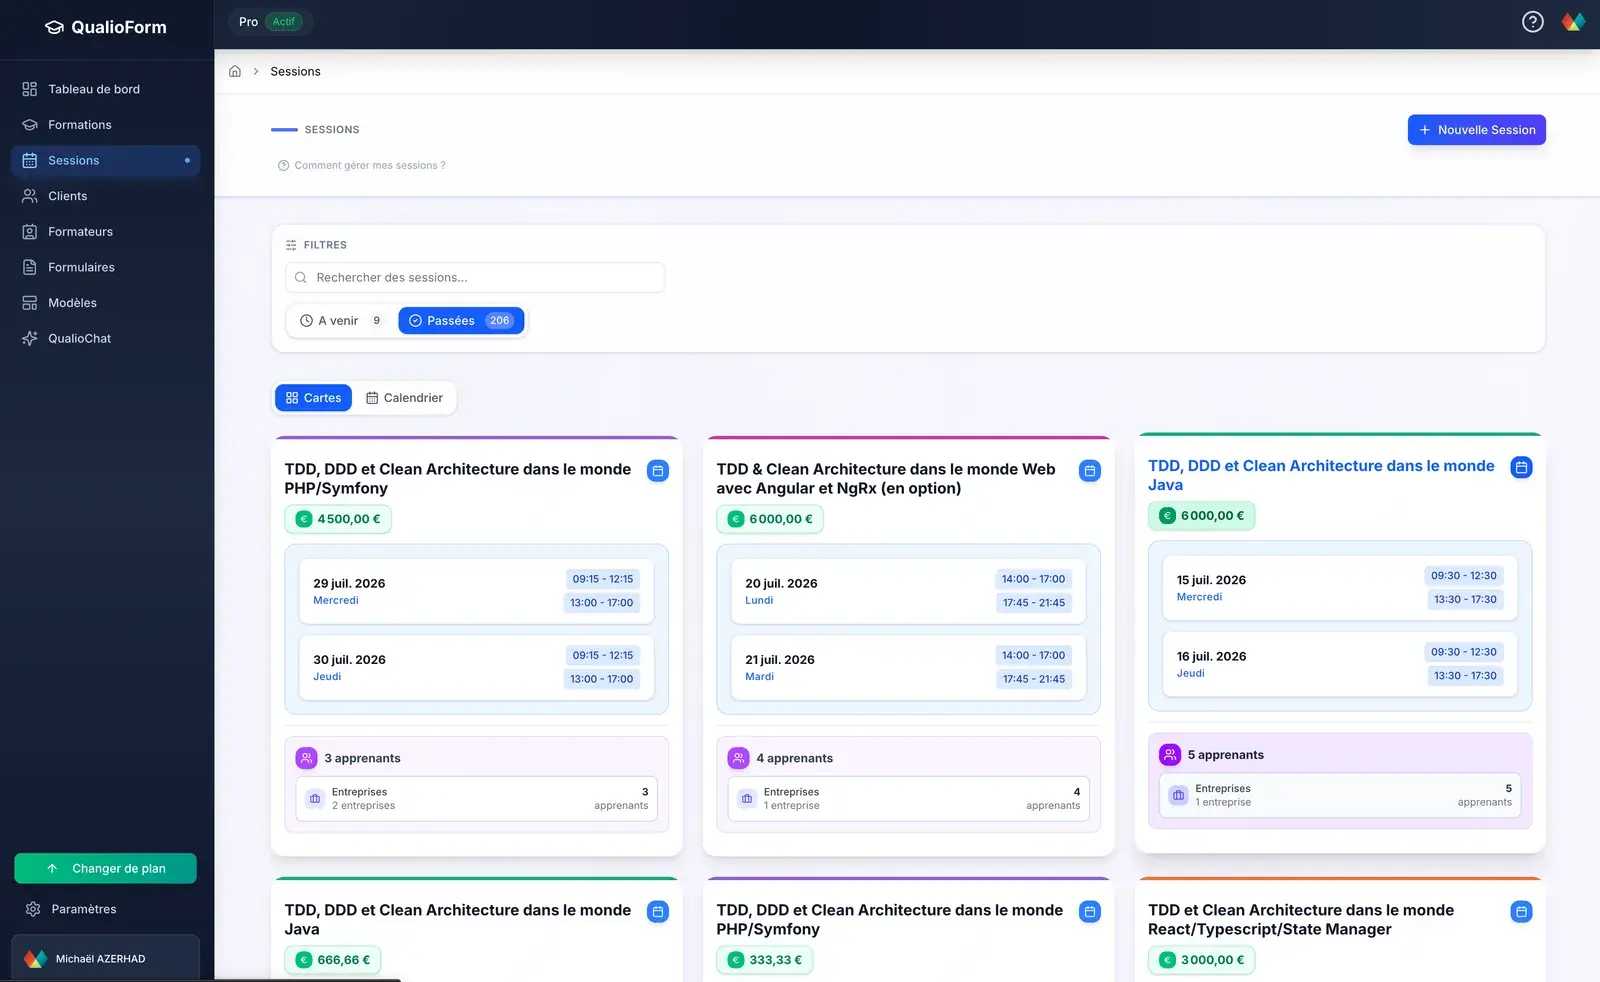Click the Pro Actif plan badge
Image resolution: width=1600 pixels, height=982 pixels.
coord(270,22)
